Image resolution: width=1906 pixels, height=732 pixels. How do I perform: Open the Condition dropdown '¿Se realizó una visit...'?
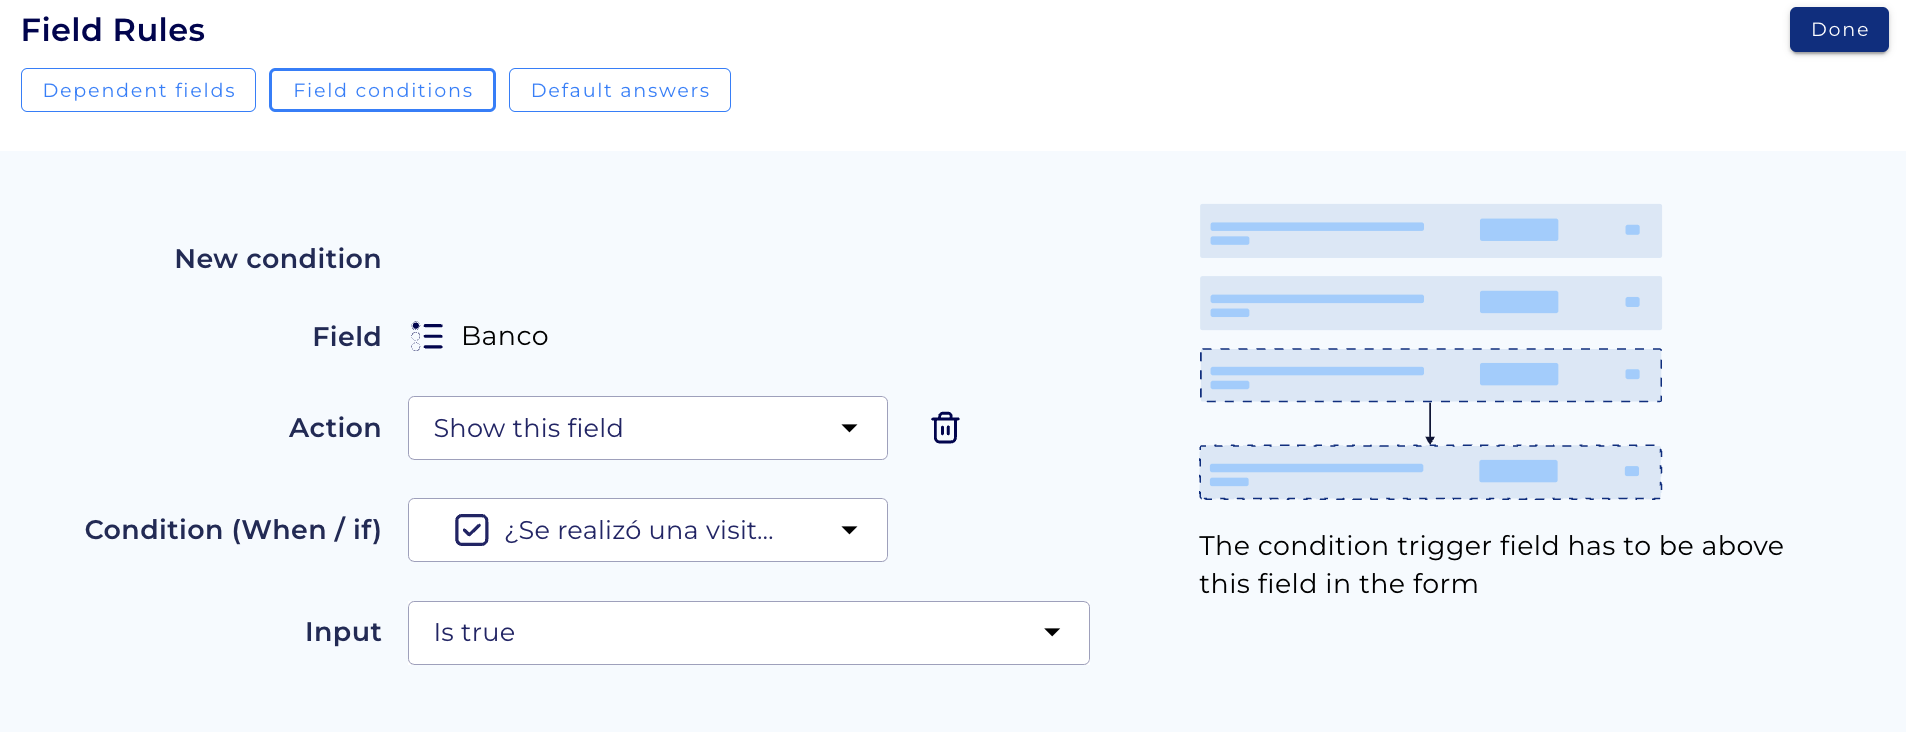[x=646, y=529]
